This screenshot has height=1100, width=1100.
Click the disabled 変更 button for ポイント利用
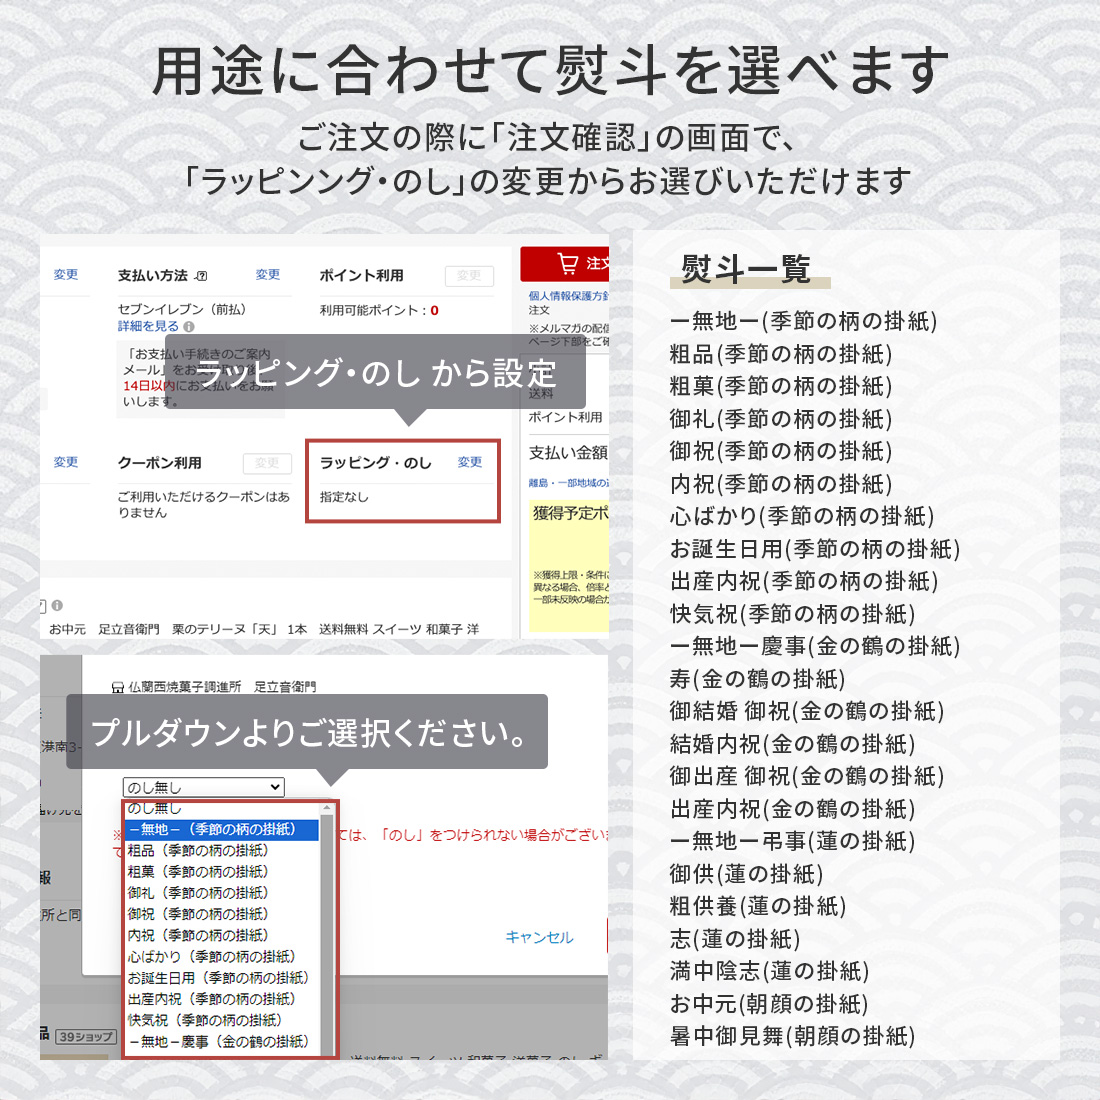(x=469, y=276)
